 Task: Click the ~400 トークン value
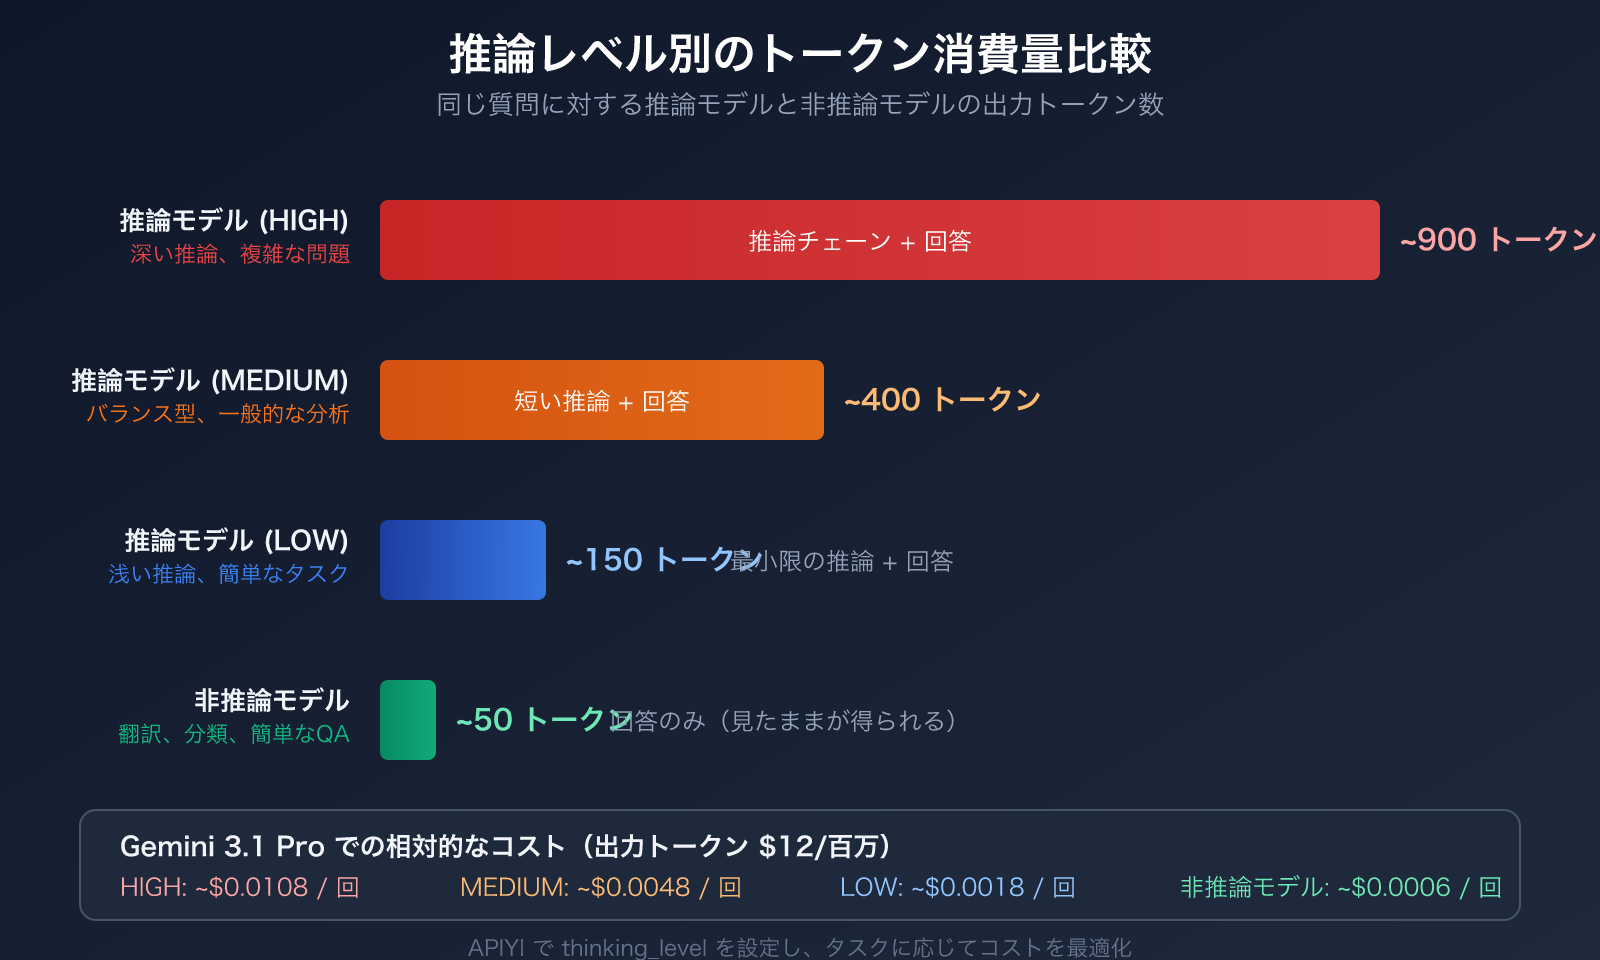pyautogui.click(x=942, y=400)
